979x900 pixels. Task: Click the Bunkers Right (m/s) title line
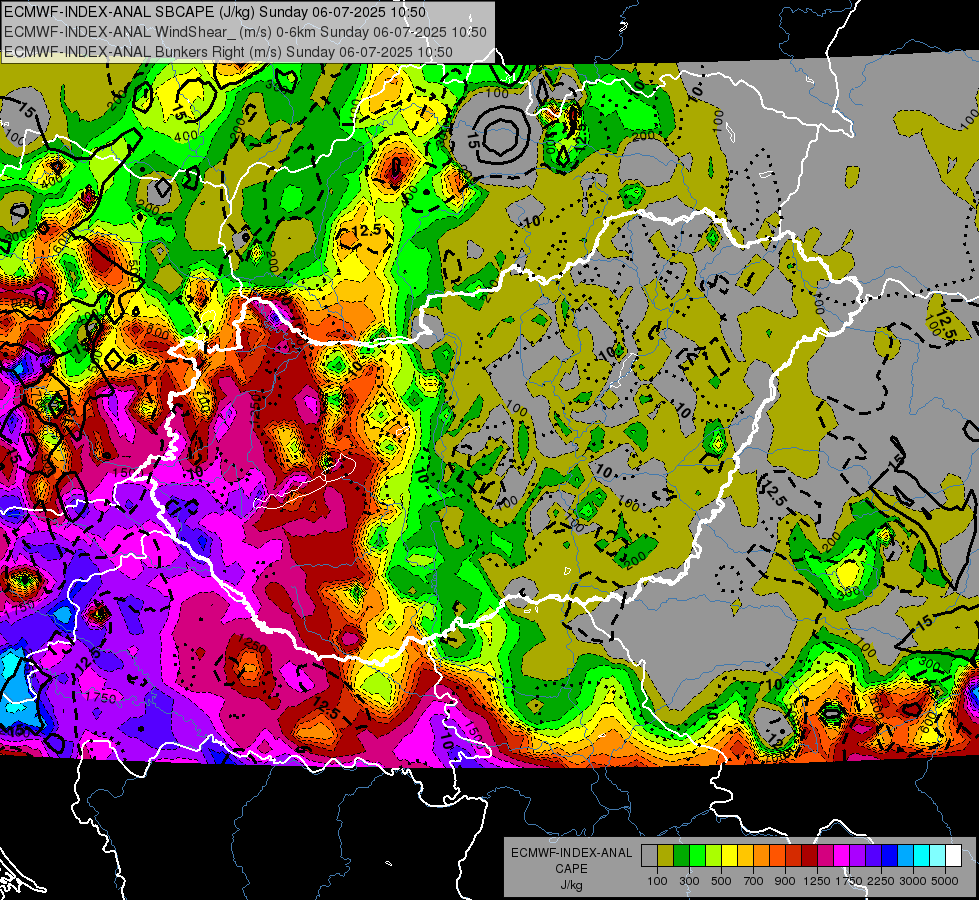point(228,52)
